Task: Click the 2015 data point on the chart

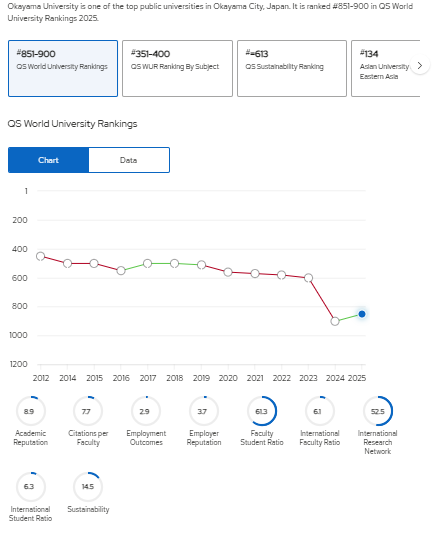Action: tap(94, 263)
